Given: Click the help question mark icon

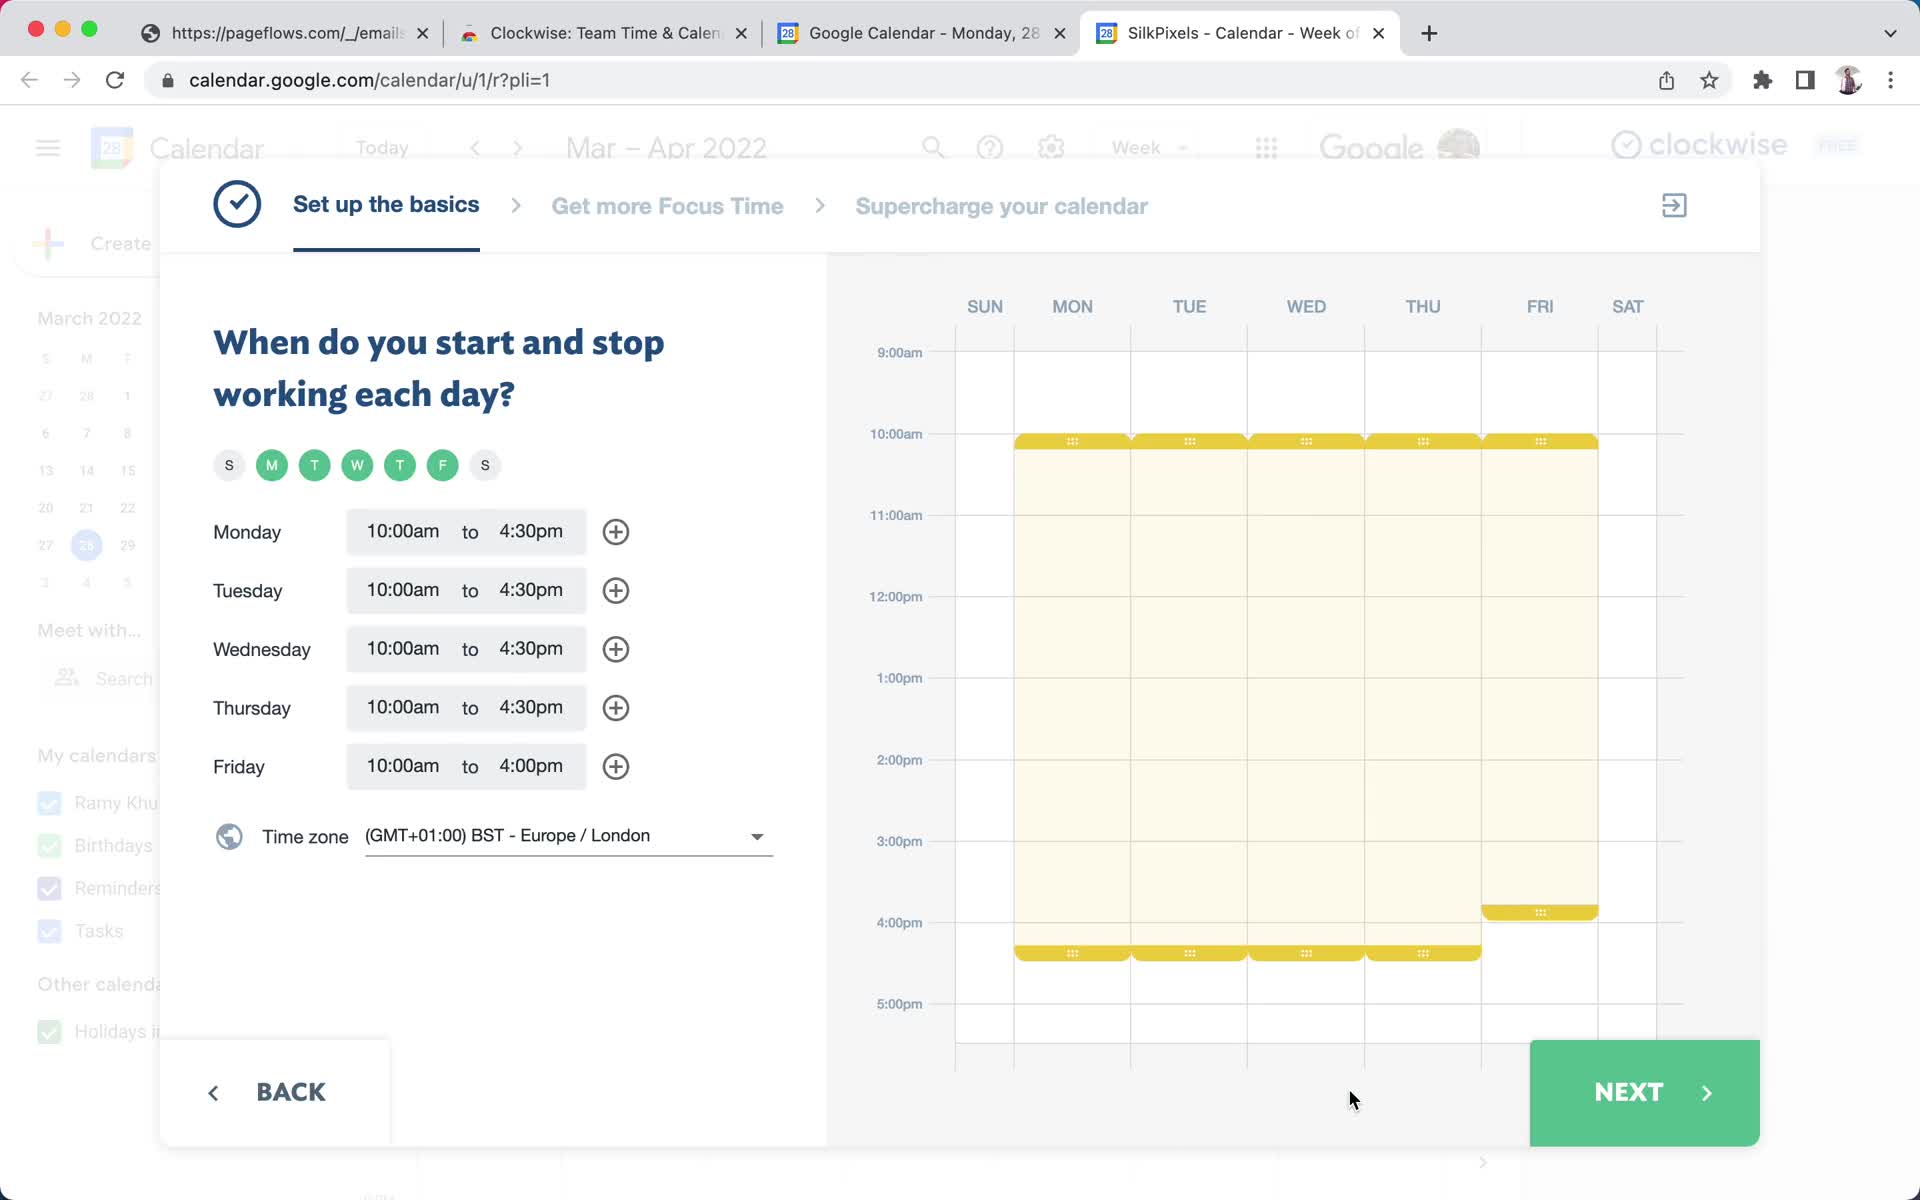Looking at the screenshot, I should click(x=990, y=148).
